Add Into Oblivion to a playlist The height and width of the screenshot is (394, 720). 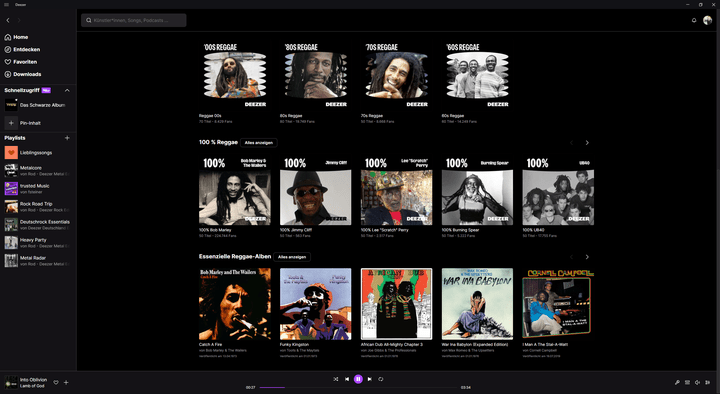point(66,383)
